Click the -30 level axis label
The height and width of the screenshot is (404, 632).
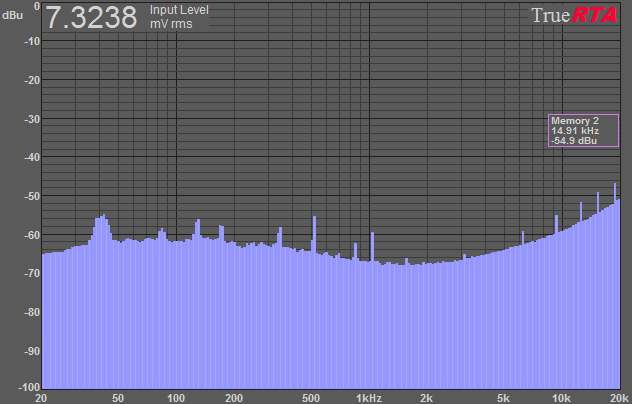[29, 119]
